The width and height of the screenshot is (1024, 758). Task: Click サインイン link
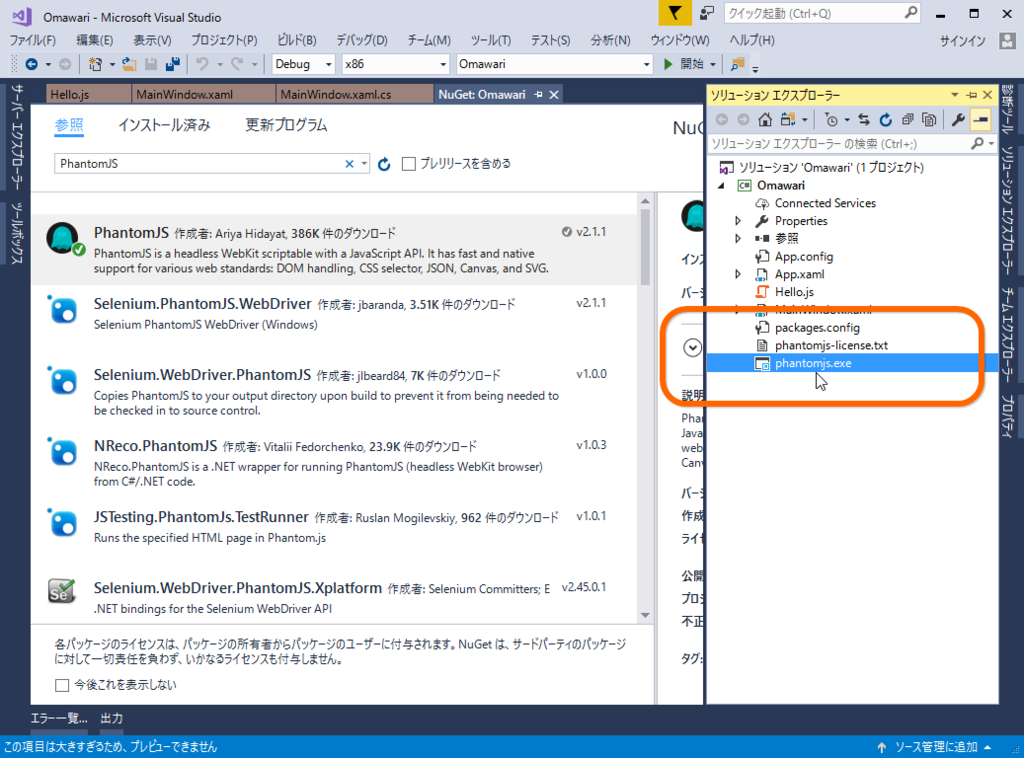[963, 40]
